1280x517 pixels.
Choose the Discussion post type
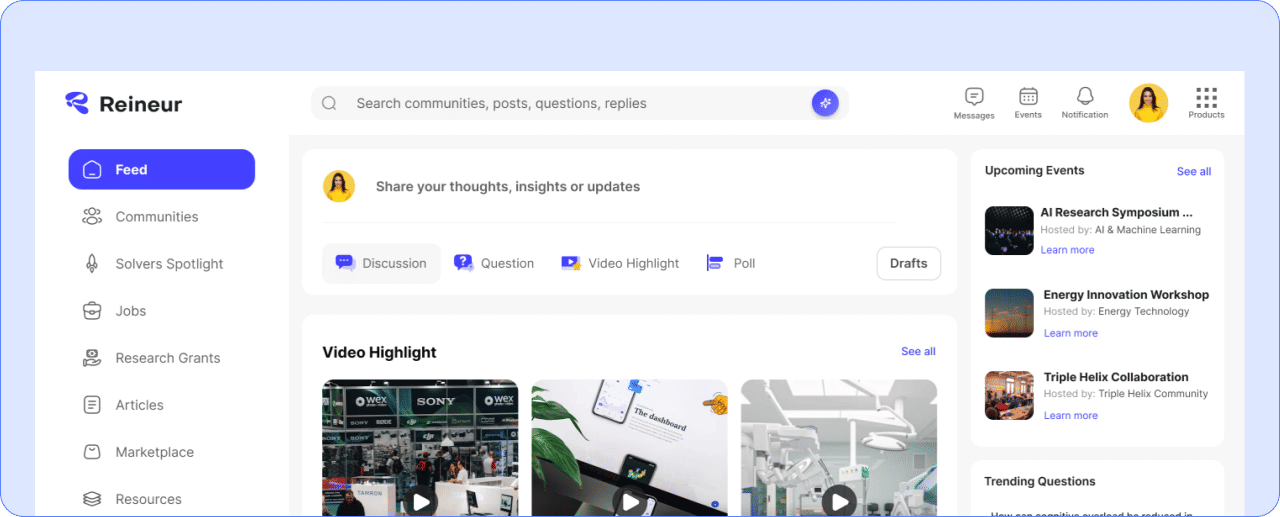[381, 263]
